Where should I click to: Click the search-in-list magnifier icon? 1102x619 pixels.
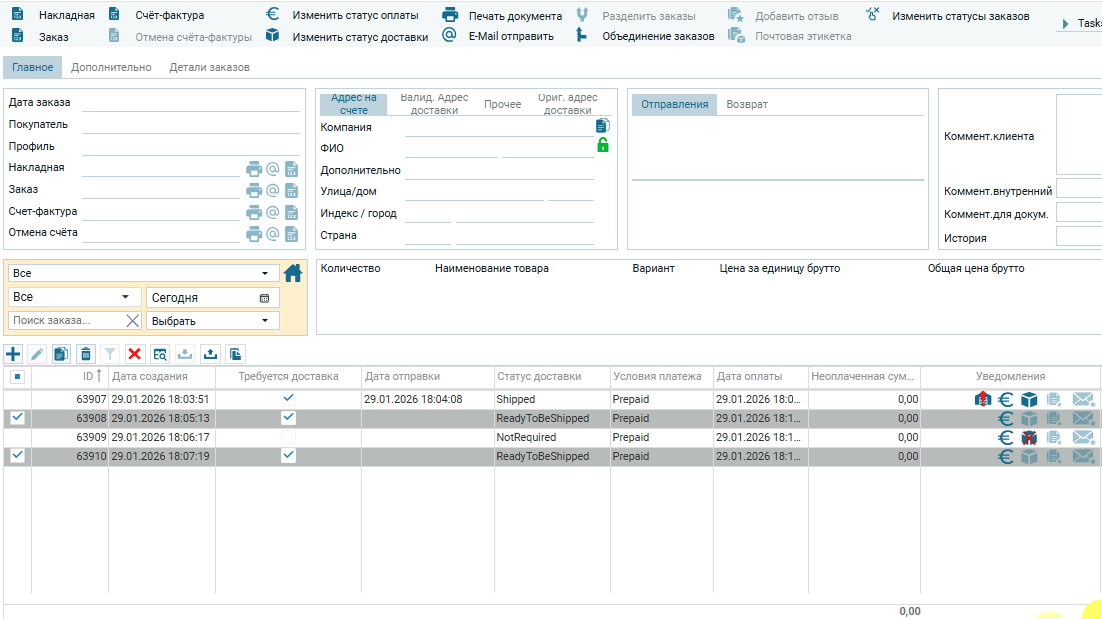159,353
